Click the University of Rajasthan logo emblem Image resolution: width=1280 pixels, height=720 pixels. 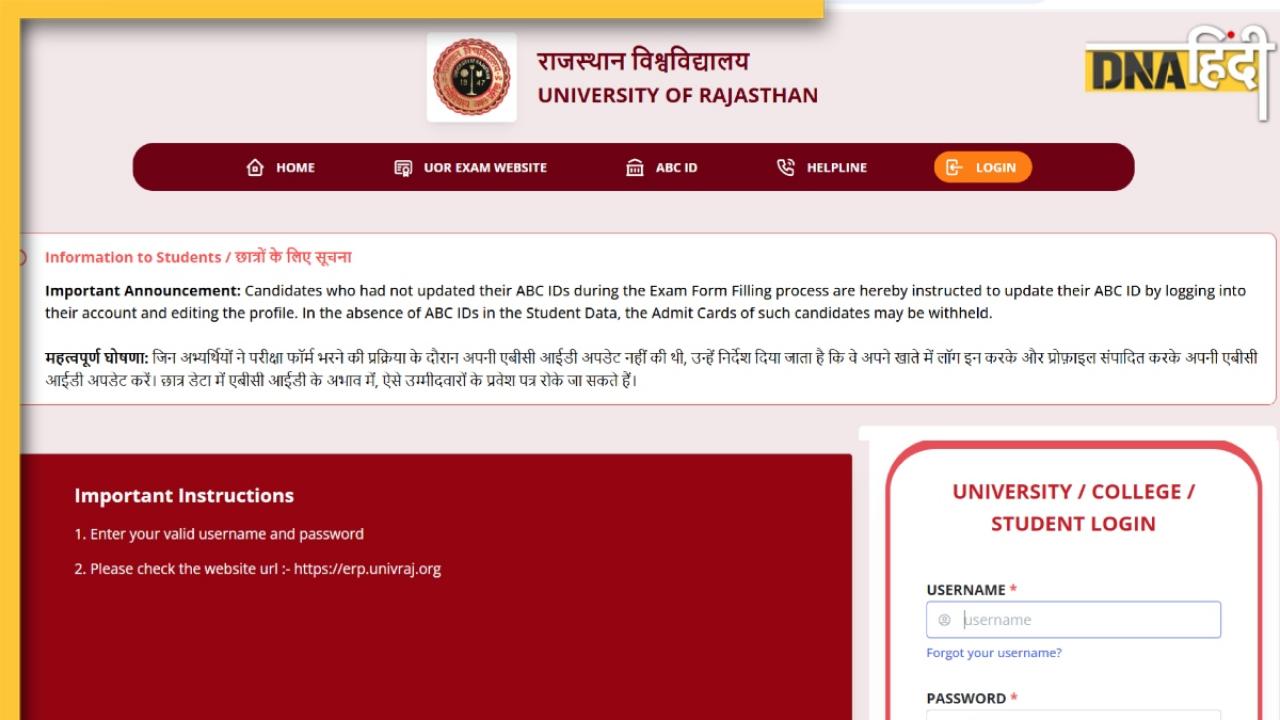click(x=471, y=77)
